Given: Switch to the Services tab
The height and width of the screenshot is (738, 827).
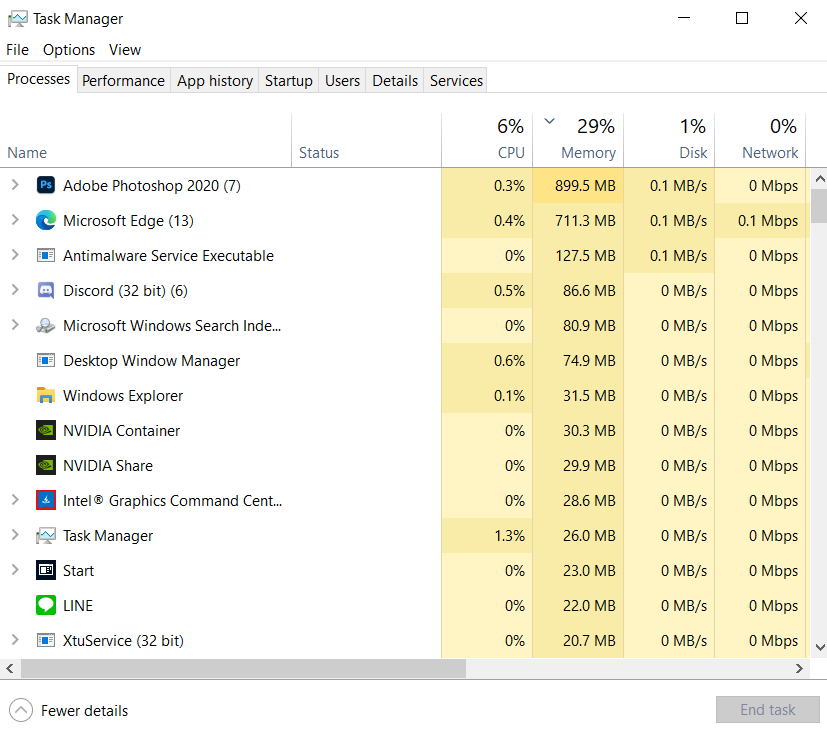Looking at the screenshot, I should [456, 81].
